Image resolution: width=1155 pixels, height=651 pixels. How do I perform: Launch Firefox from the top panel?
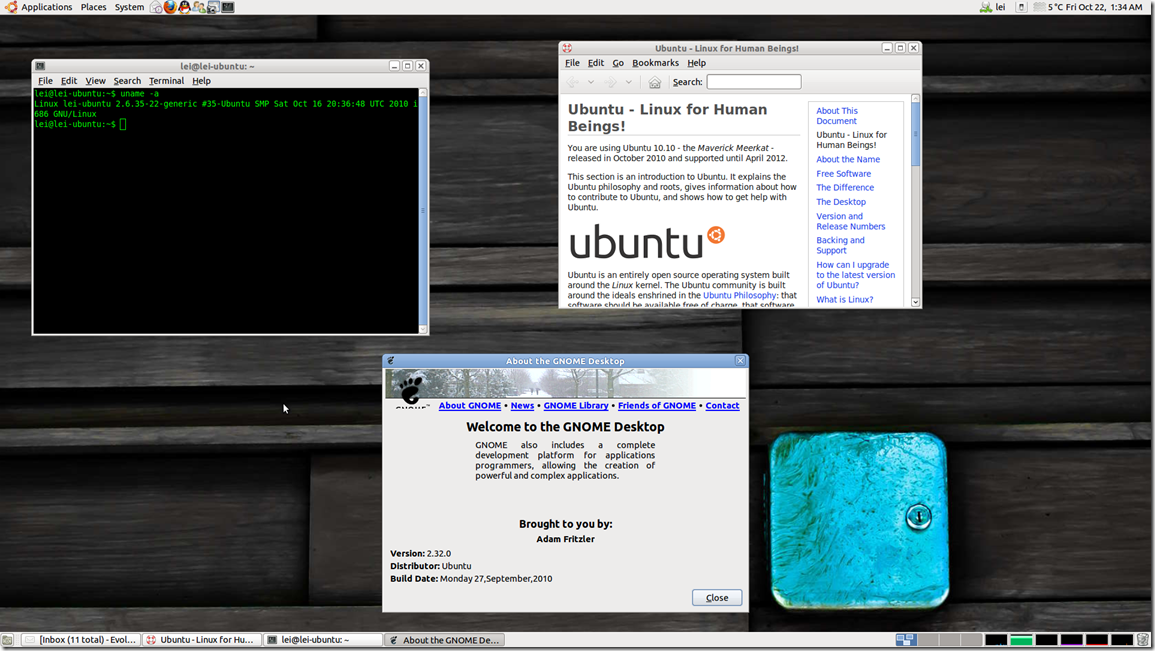click(x=170, y=7)
